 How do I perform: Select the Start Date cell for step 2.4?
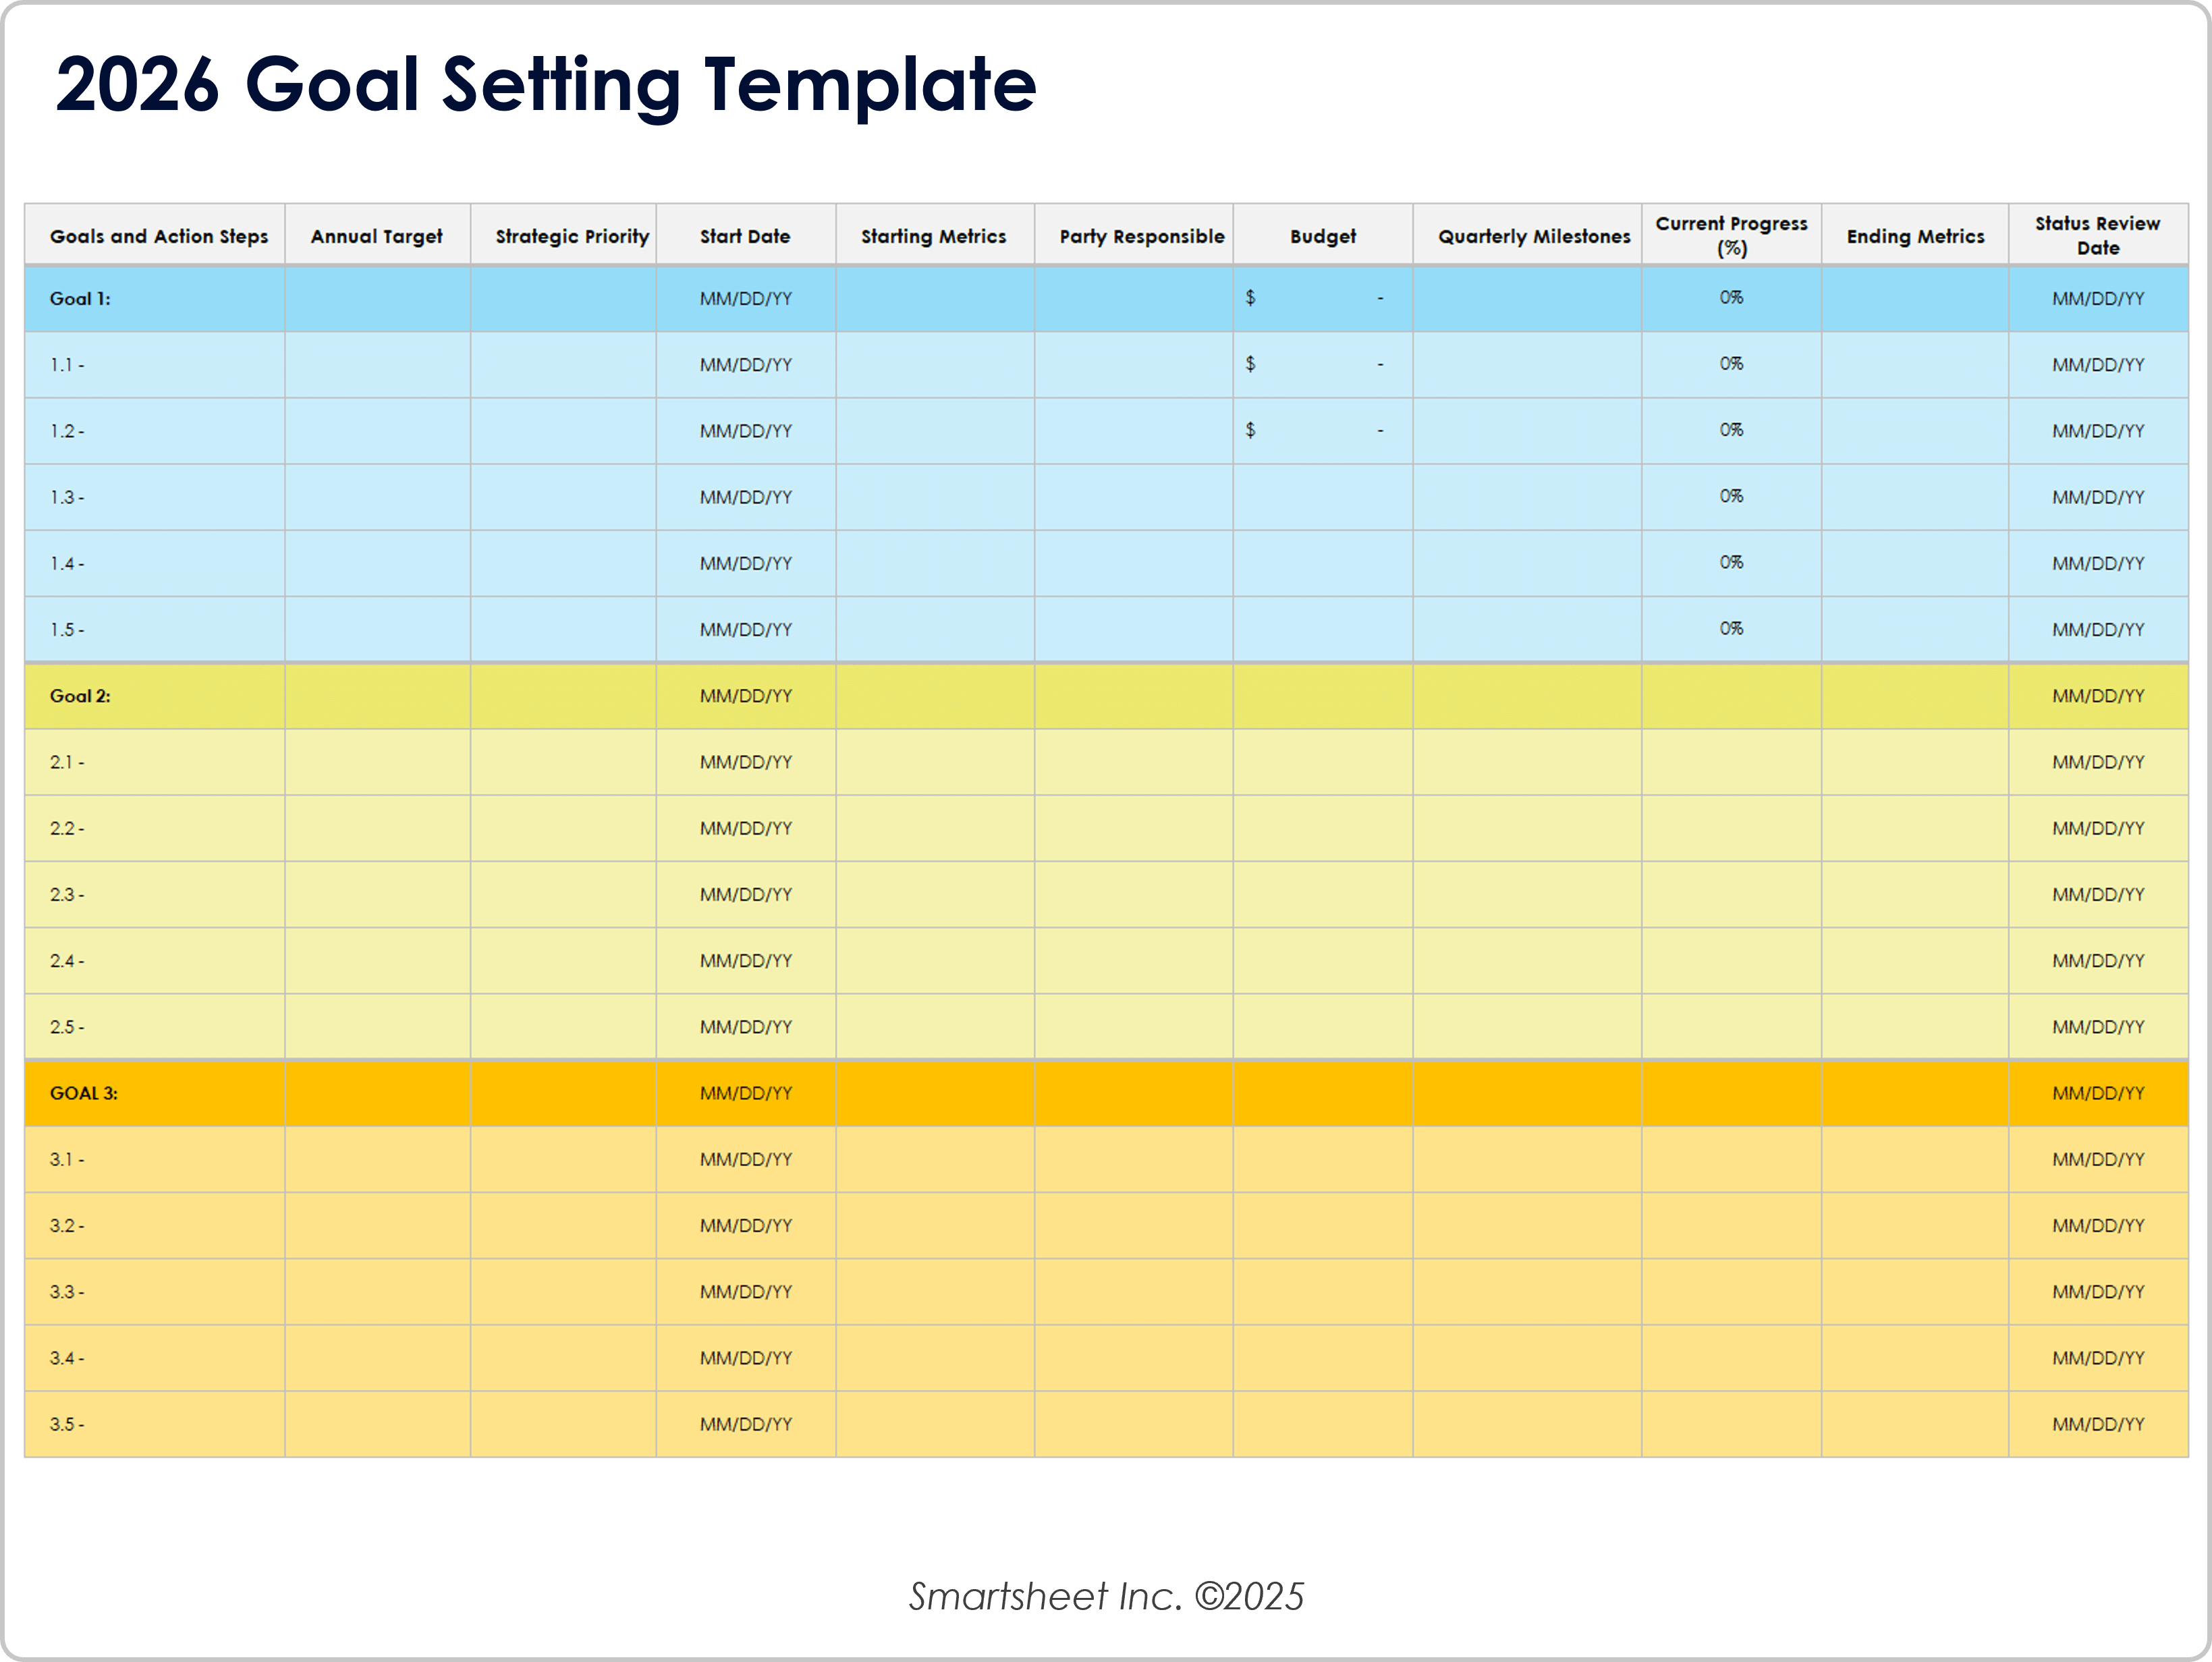[745, 961]
